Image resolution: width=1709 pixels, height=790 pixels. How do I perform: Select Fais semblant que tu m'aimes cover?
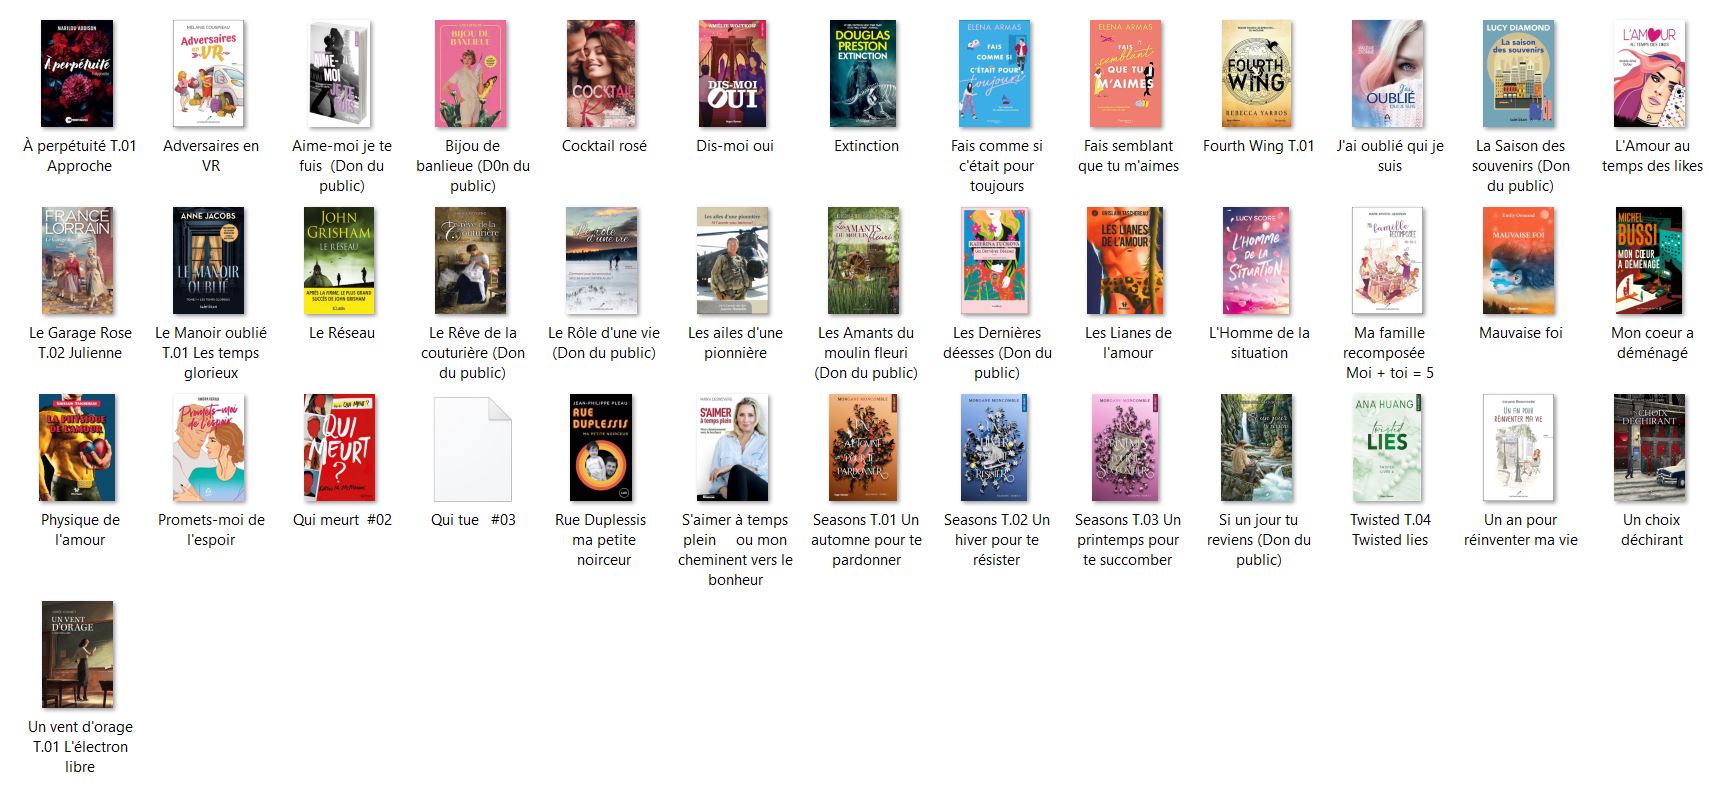1126,74
